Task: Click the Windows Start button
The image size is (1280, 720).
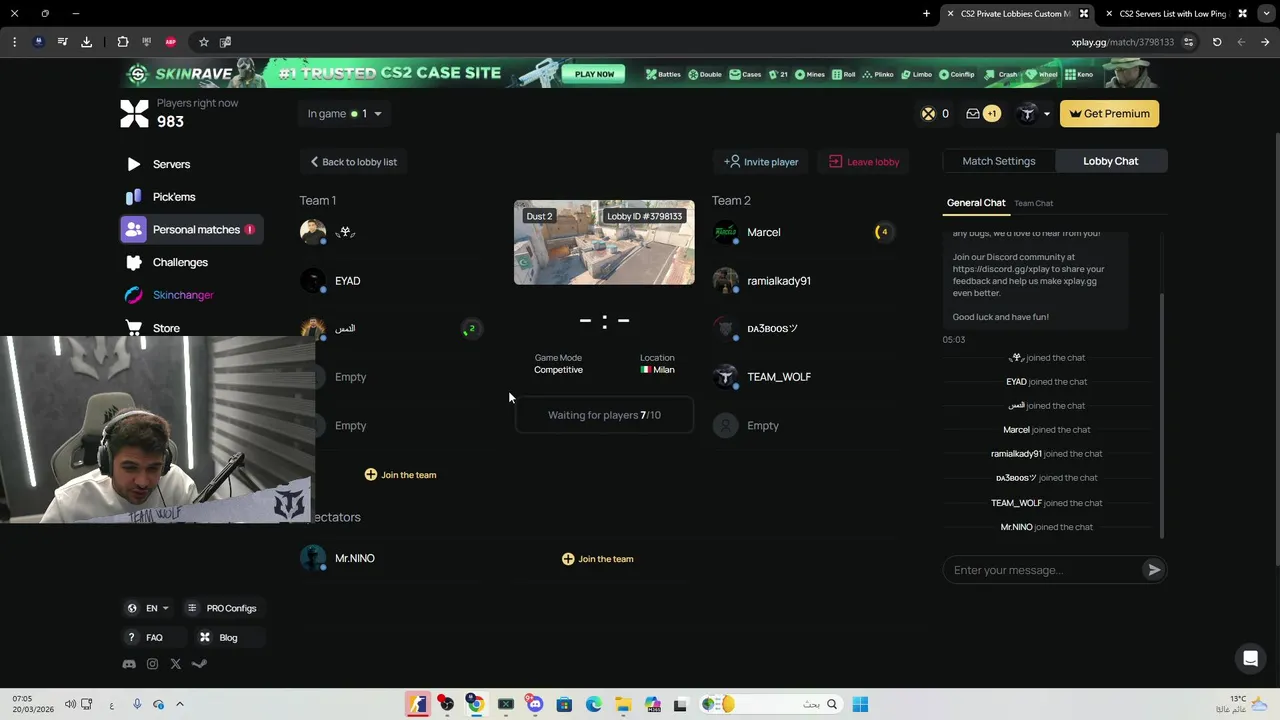Action: tap(860, 704)
